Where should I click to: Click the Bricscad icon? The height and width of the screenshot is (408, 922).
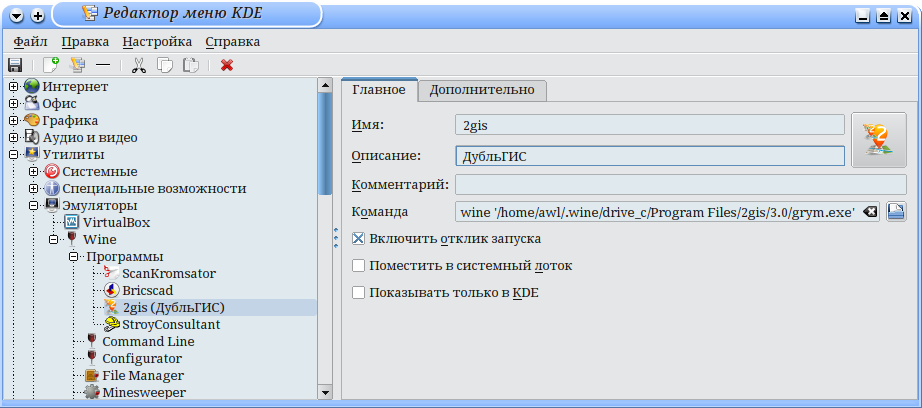(x=111, y=290)
